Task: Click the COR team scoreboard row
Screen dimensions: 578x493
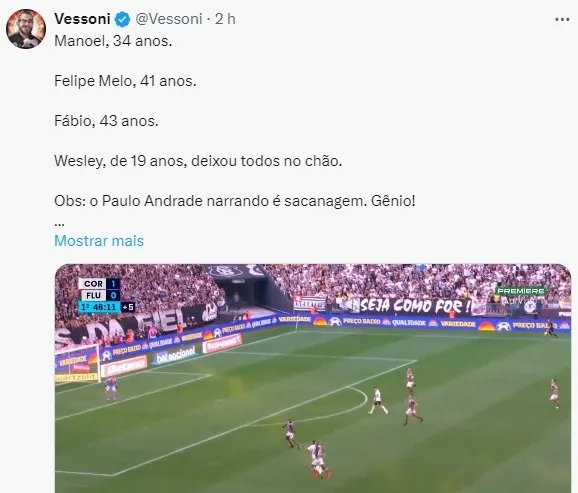Action: click(x=99, y=284)
